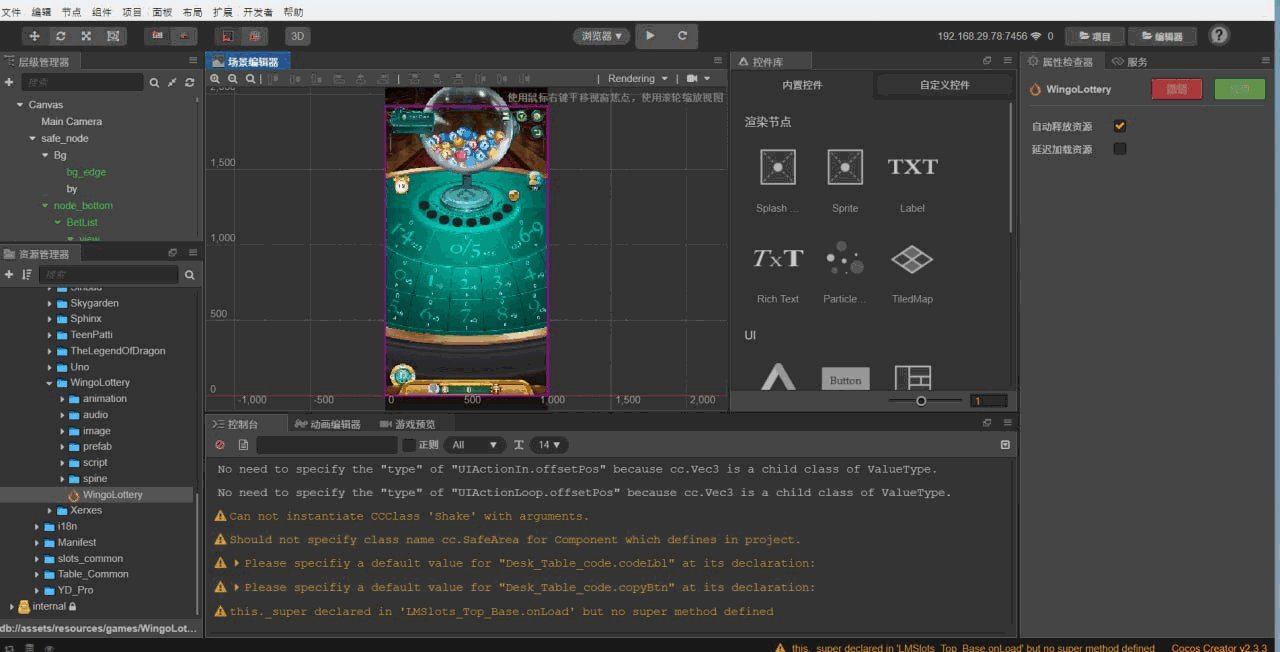Viewport: 1280px width, 652px height.
Task: Open the console log level All dropdown
Action: pyautogui.click(x=475, y=445)
